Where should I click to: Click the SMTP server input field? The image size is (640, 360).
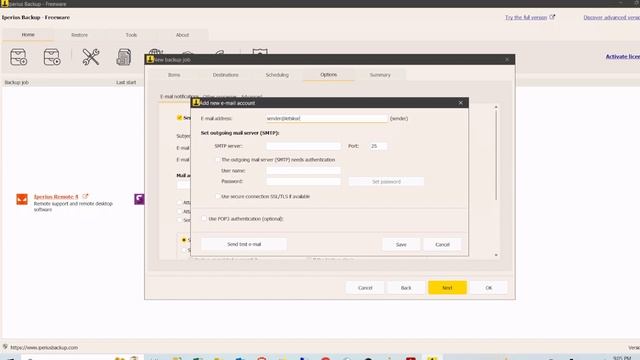(x=303, y=146)
